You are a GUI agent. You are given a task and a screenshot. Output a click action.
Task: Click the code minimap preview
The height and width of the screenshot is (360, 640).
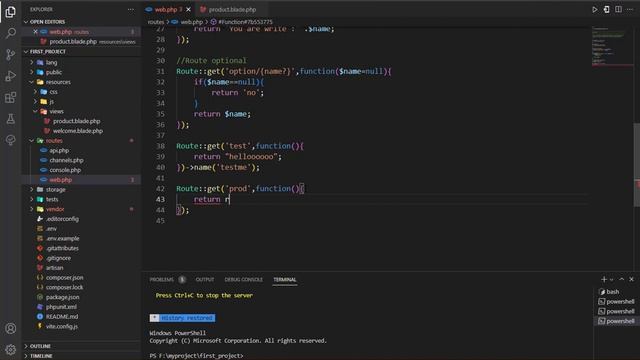(612, 46)
